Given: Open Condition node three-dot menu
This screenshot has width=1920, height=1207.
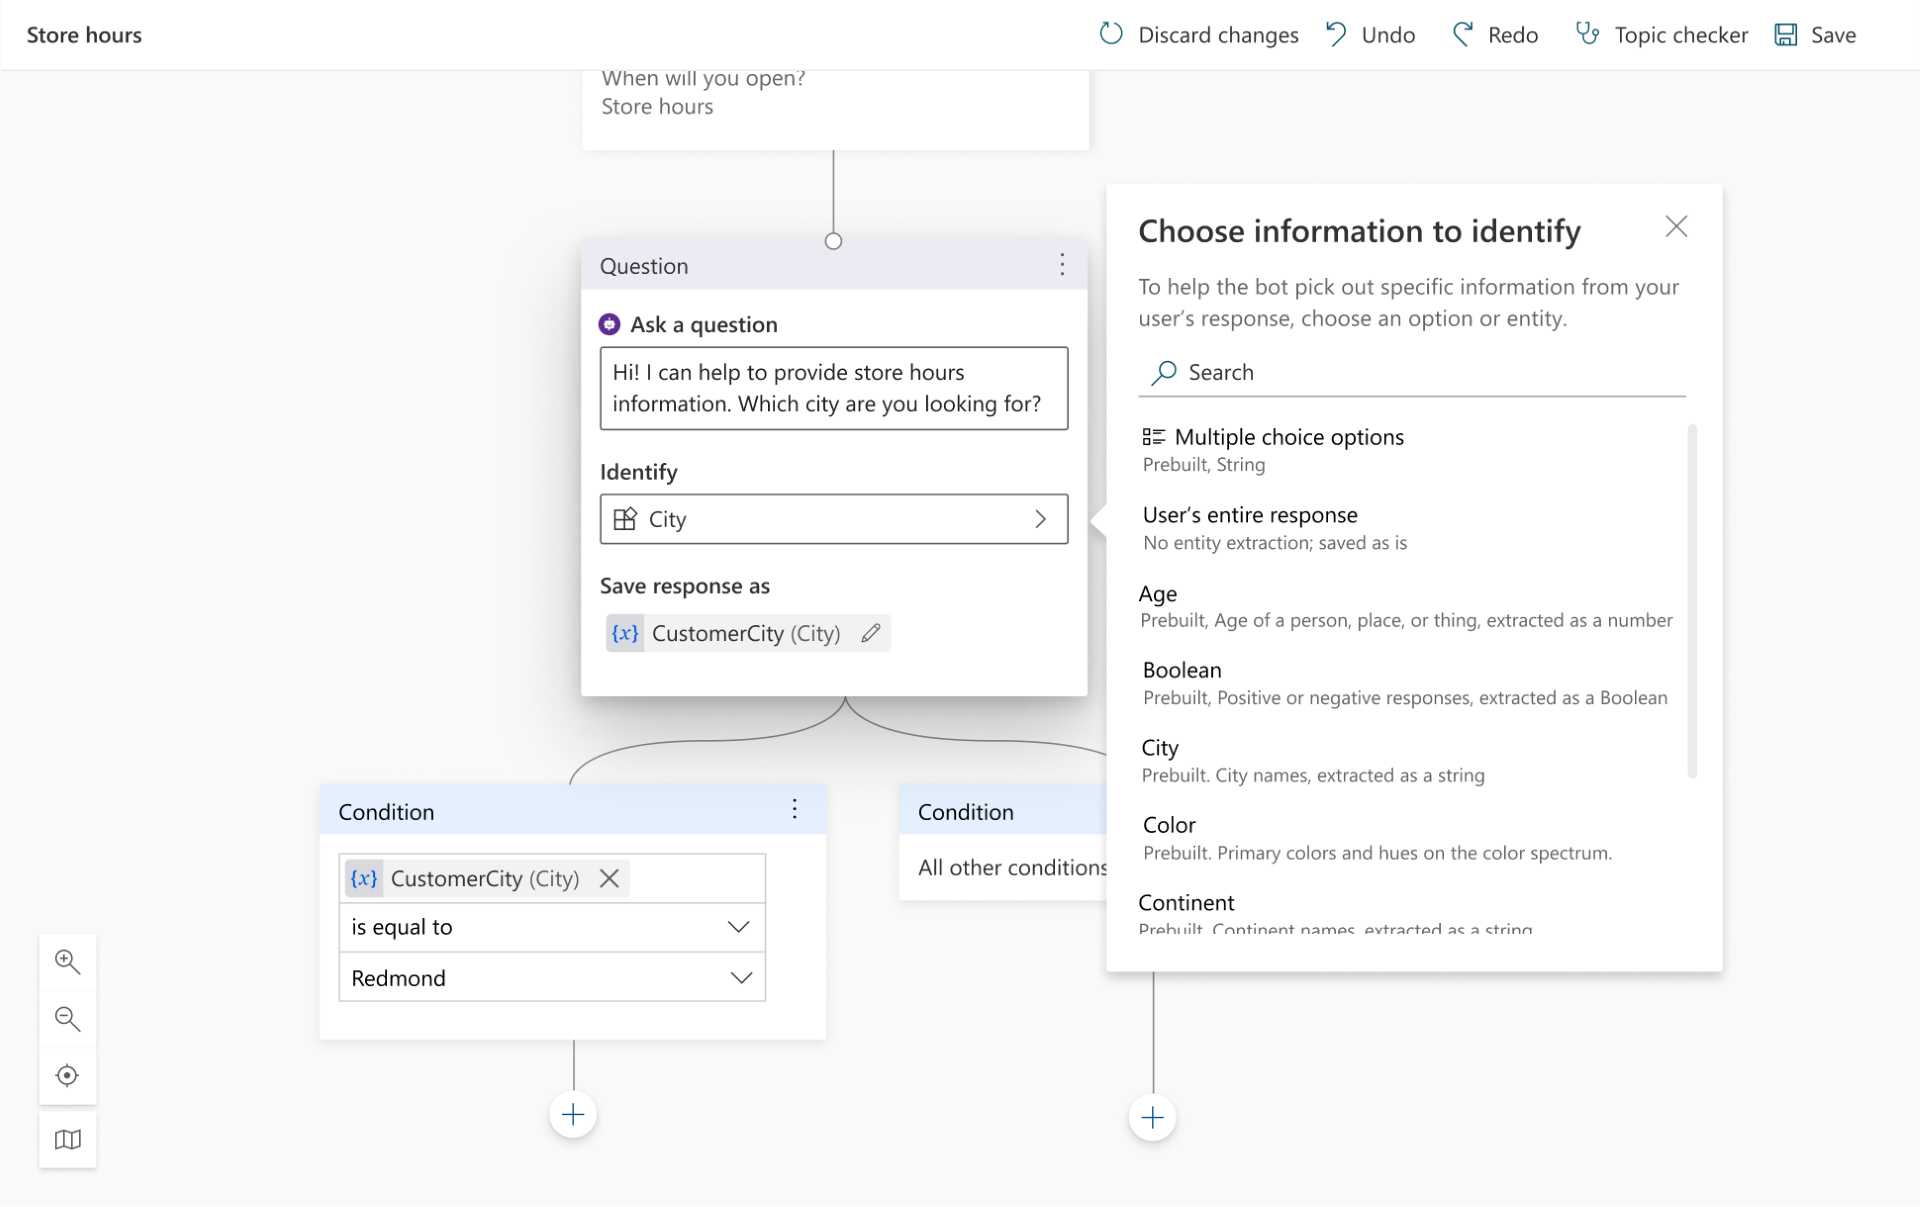Looking at the screenshot, I should 794,810.
